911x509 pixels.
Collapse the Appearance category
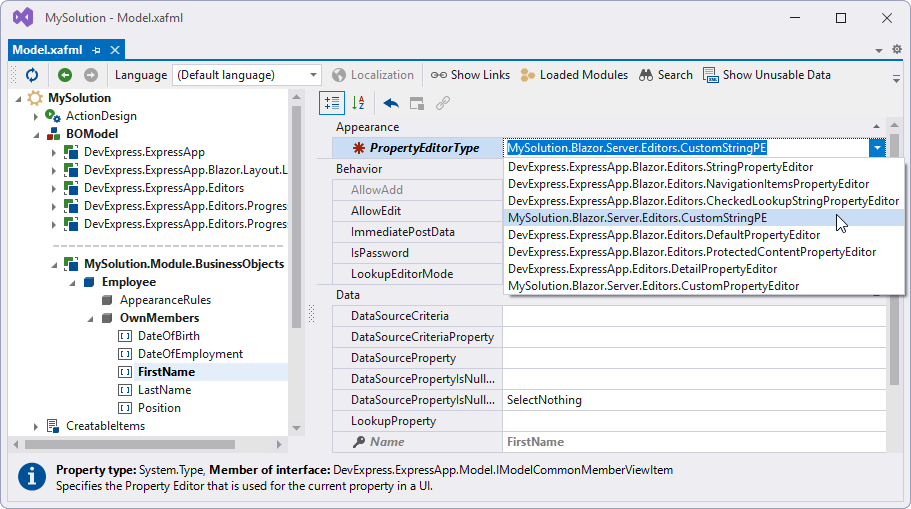876,127
